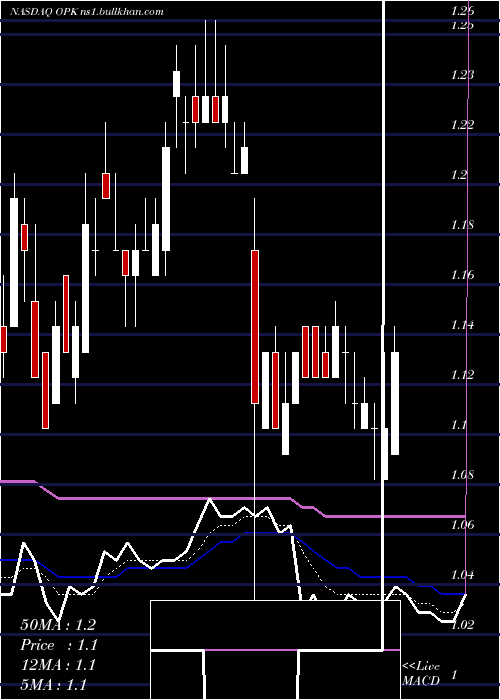
Task: Click the NASDAQ OPK chart title
Action: 87,12
